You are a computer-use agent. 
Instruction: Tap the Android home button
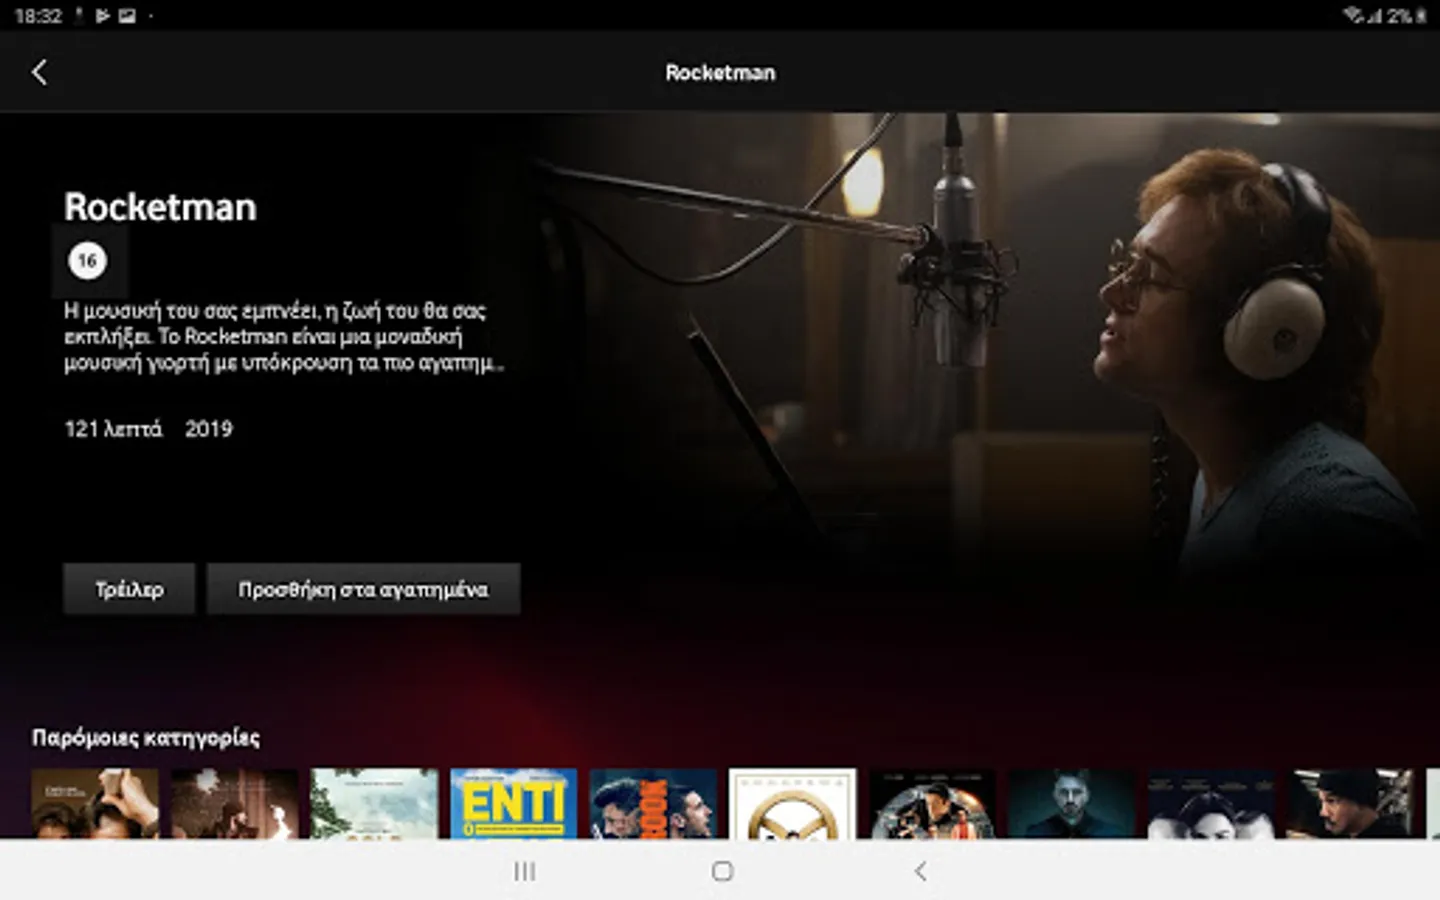pos(722,871)
